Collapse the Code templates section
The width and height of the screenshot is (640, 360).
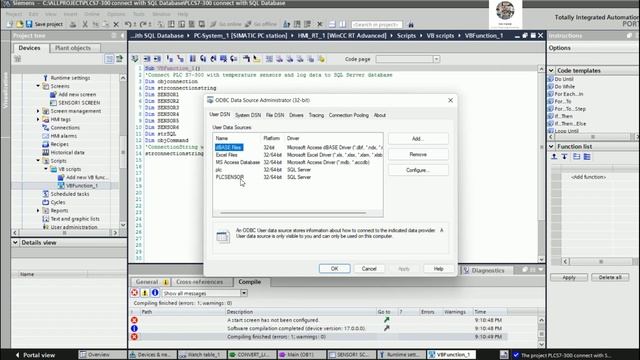coord(551,71)
